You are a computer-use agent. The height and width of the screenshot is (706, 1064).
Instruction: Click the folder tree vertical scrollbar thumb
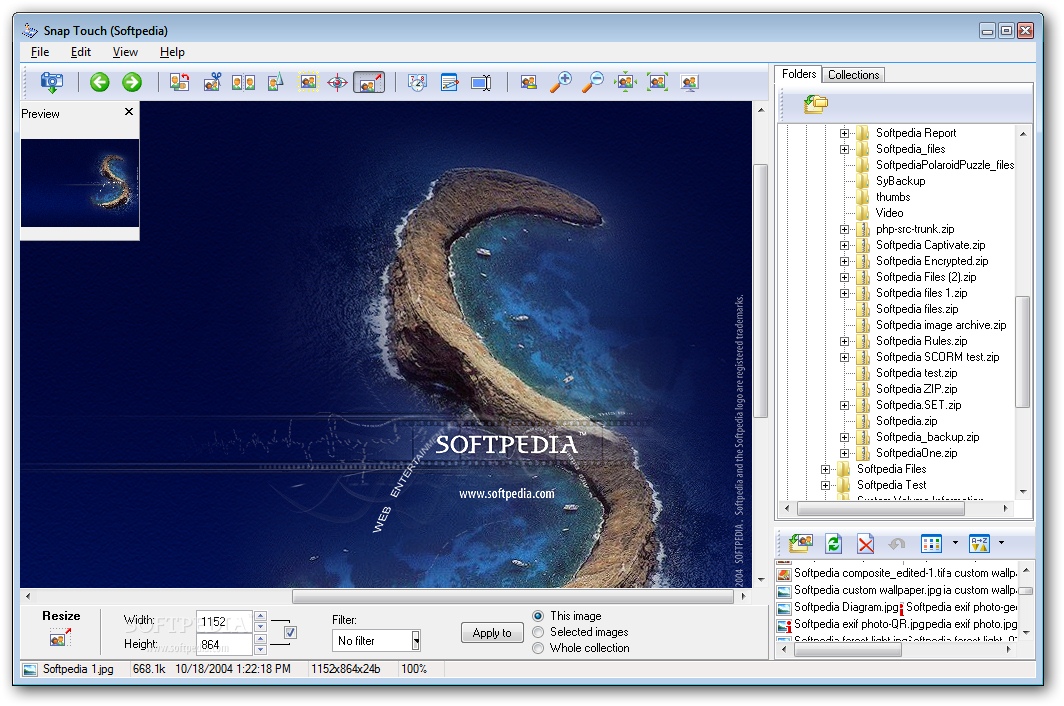[x=1023, y=352]
